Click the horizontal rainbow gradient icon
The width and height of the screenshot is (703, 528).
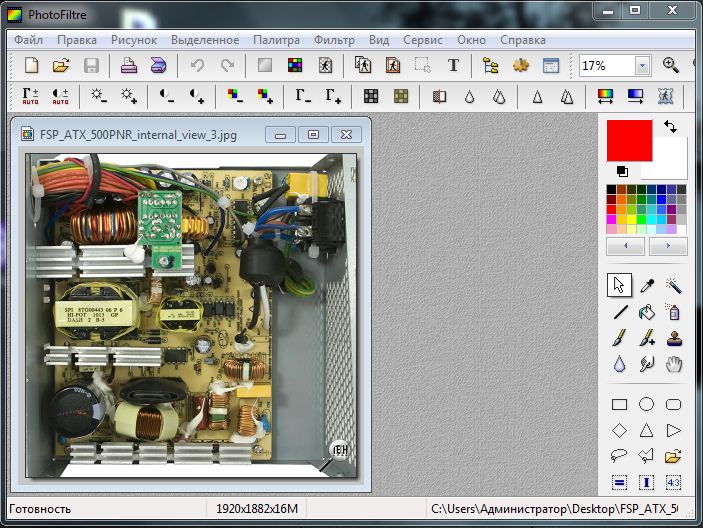coord(605,96)
